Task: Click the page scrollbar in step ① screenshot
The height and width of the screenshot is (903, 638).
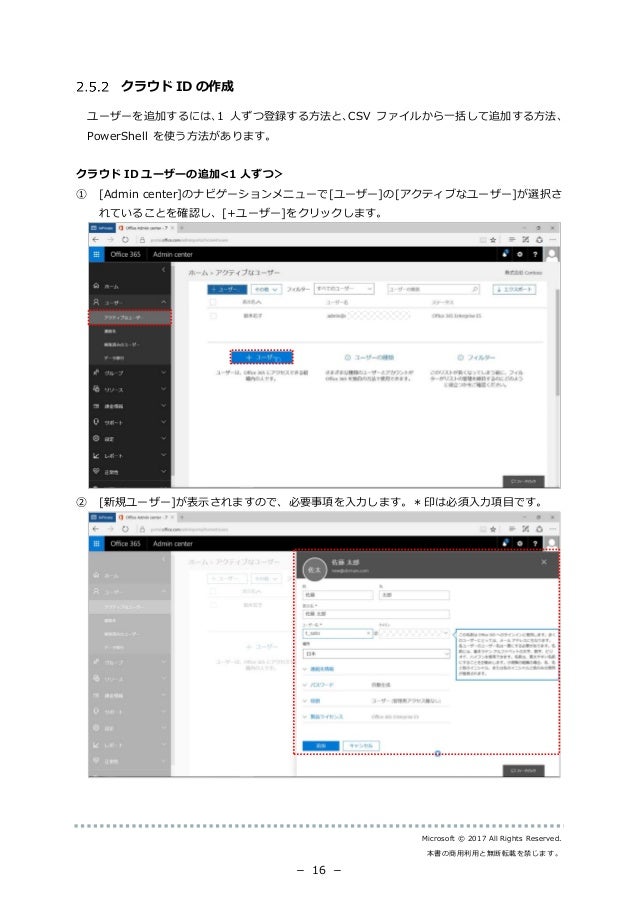Action: point(557,343)
